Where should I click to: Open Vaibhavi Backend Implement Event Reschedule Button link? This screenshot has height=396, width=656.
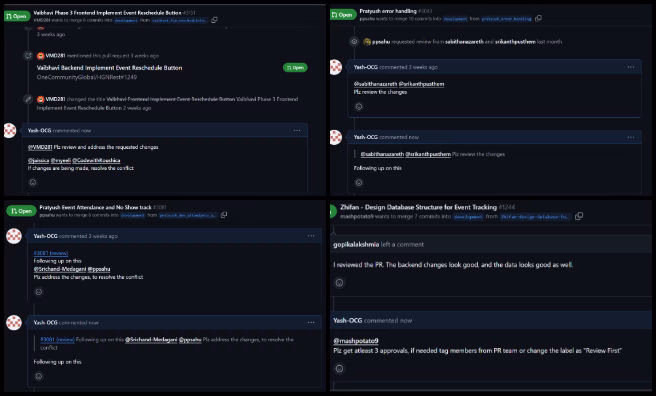tap(109, 68)
